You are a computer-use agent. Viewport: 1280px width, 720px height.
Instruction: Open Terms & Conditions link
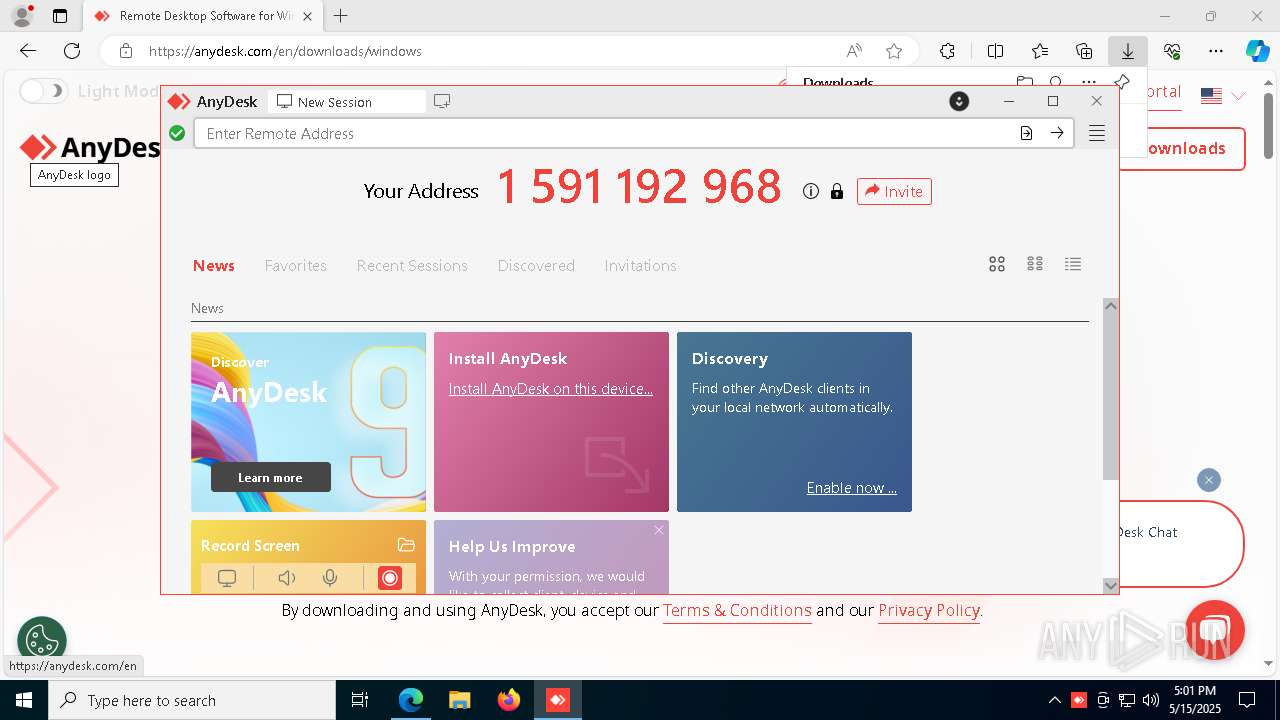pyautogui.click(x=737, y=610)
